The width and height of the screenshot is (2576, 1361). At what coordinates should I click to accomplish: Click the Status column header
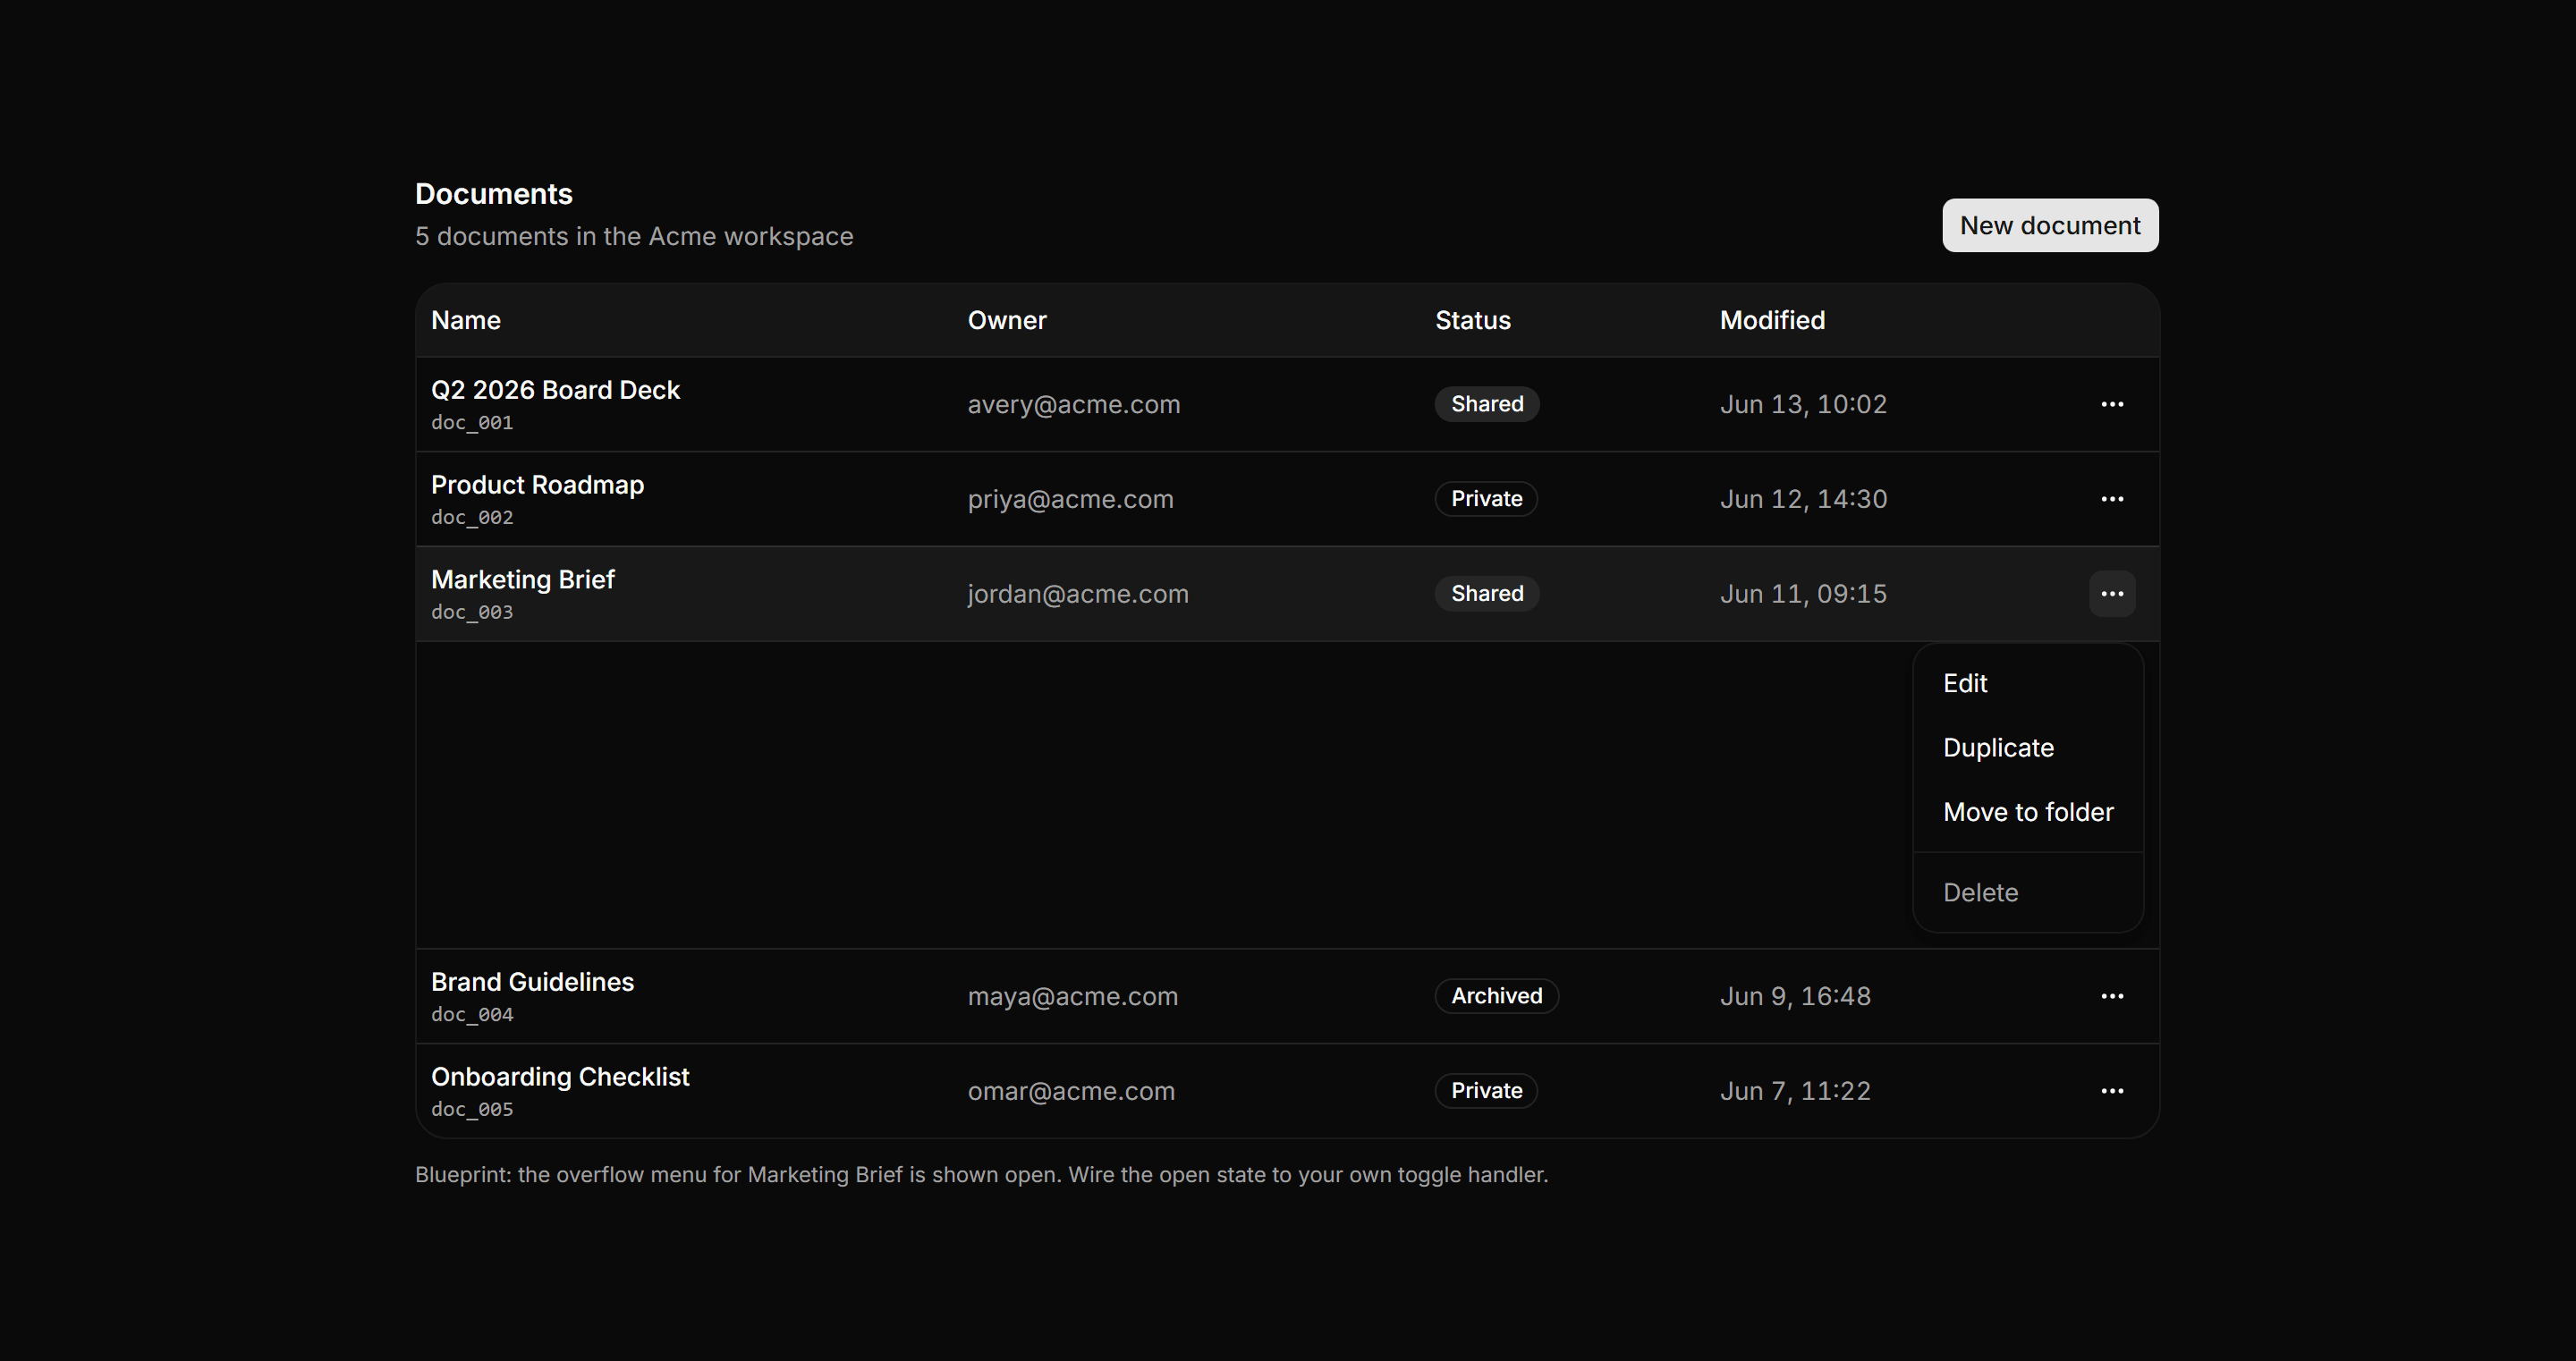click(x=1473, y=320)
